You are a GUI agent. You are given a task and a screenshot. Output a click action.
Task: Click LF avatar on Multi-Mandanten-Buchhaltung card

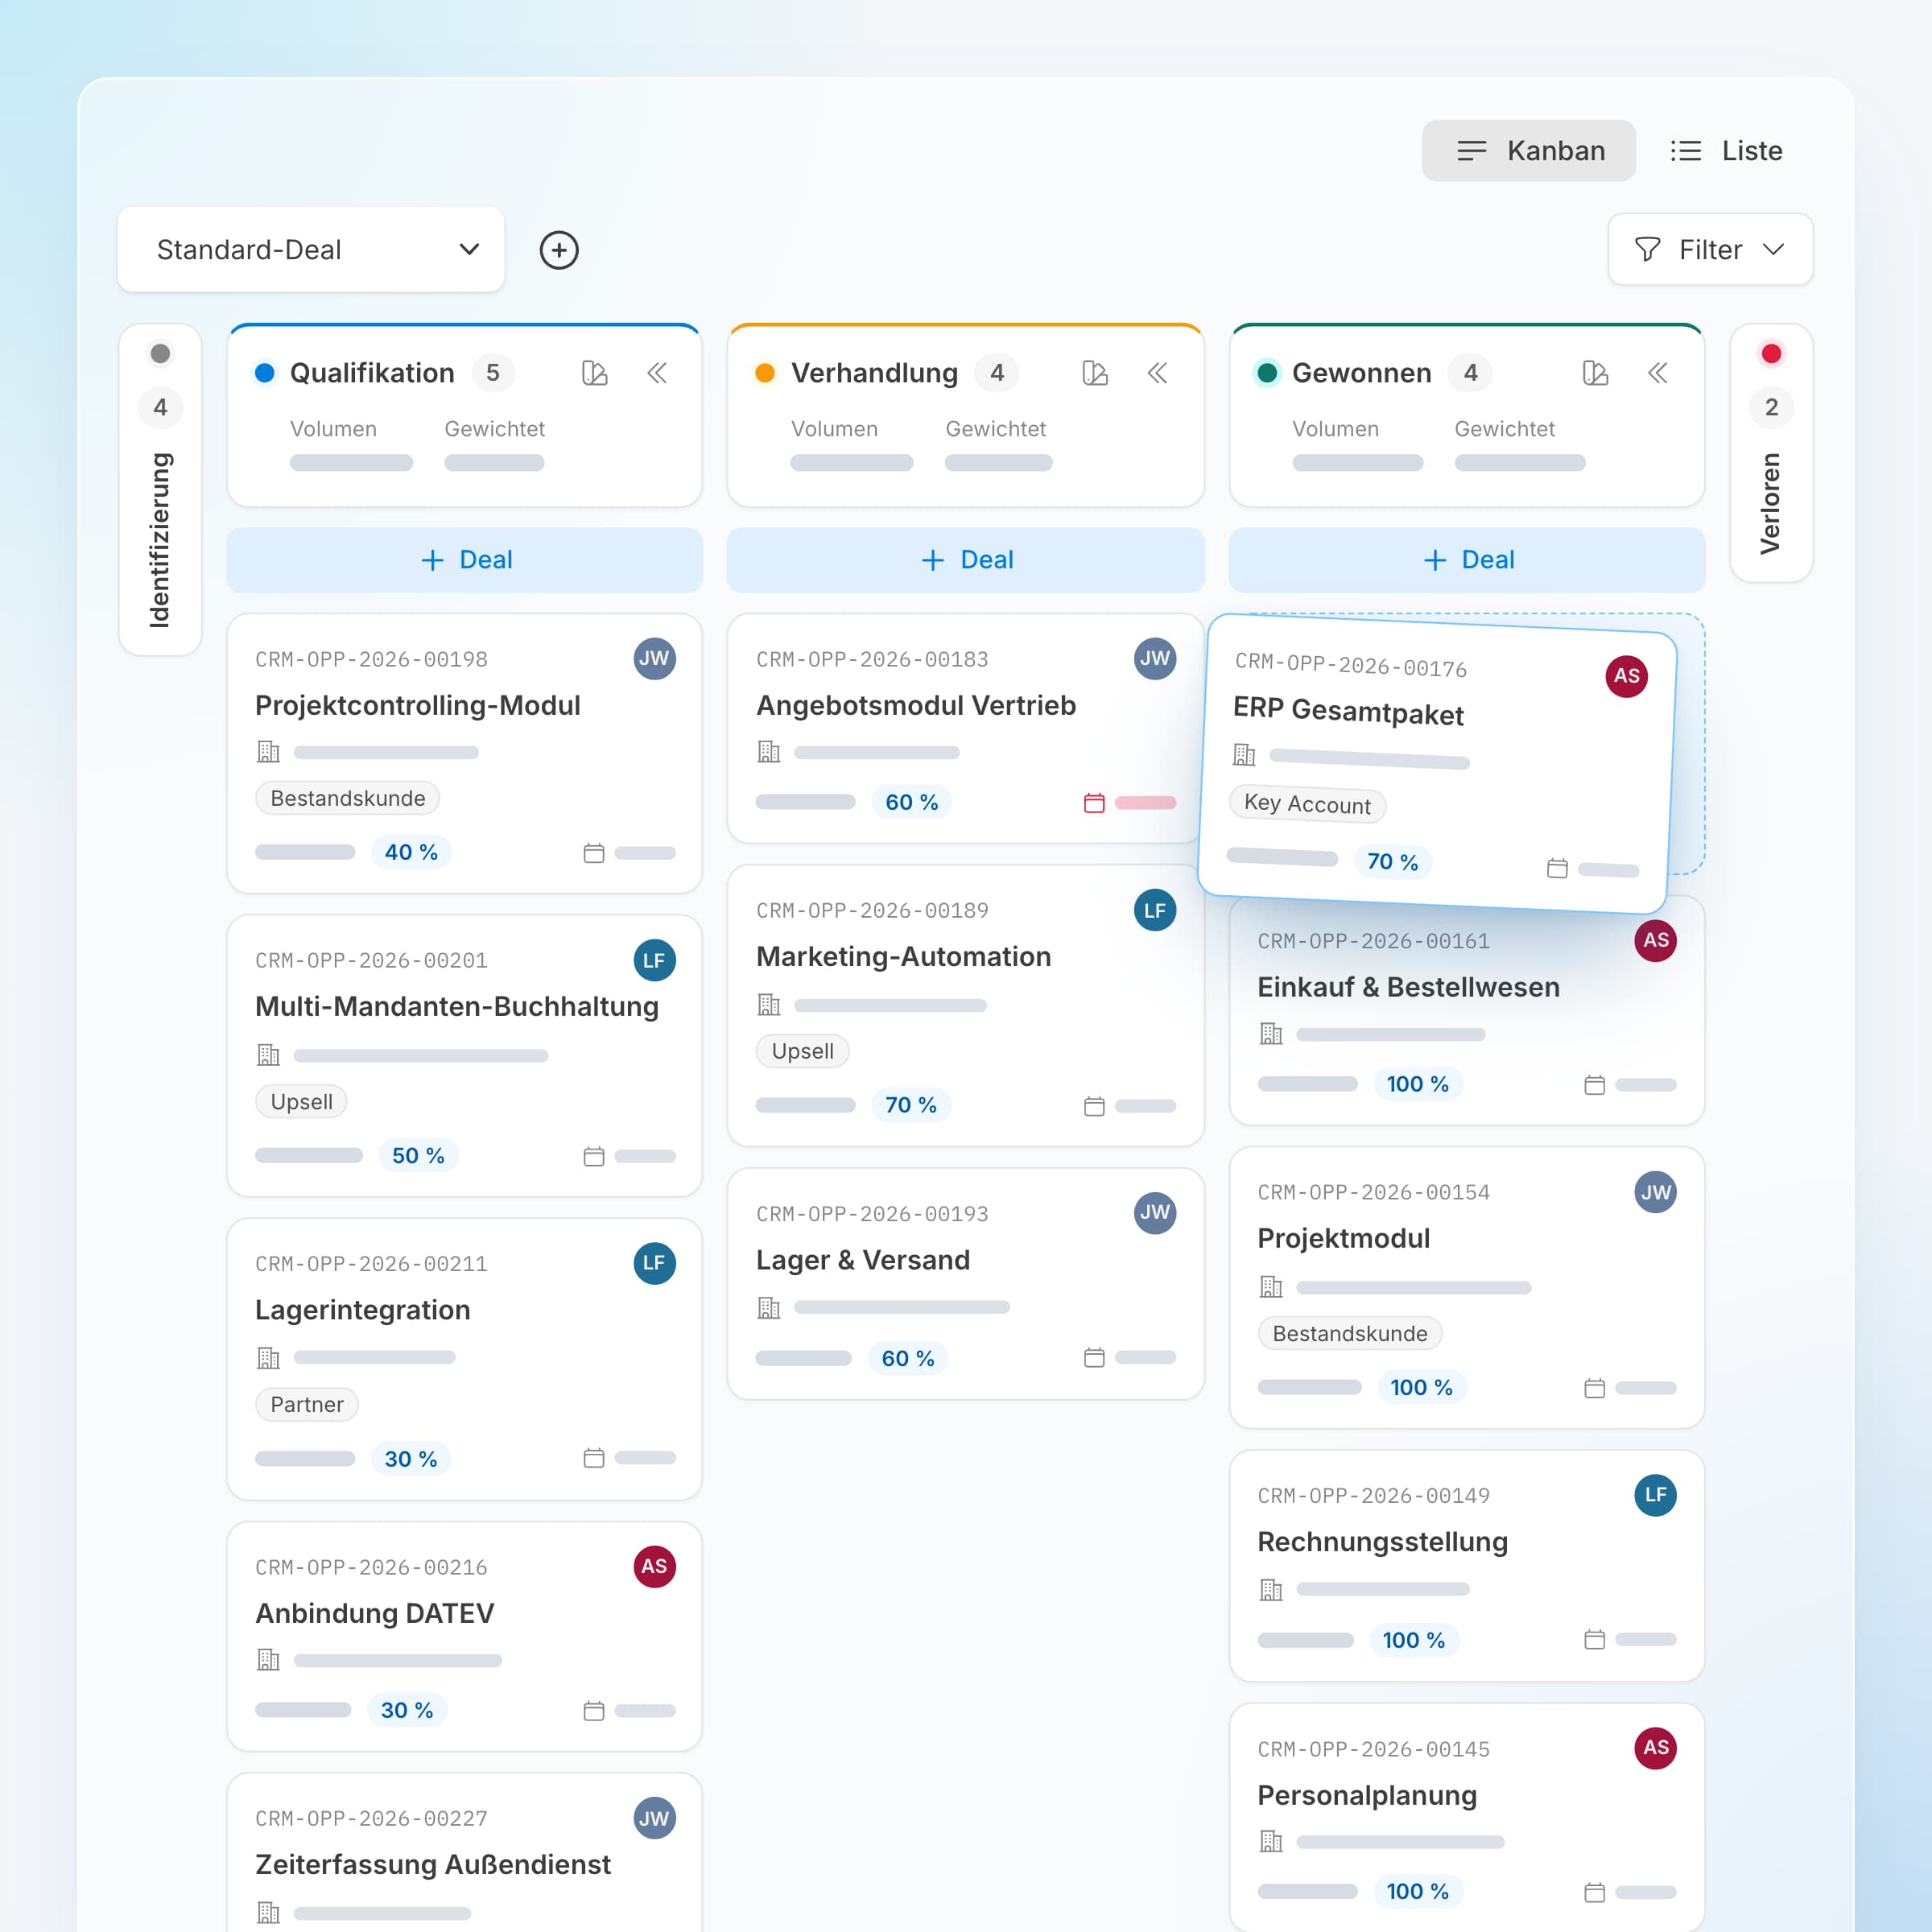(655, 960)
